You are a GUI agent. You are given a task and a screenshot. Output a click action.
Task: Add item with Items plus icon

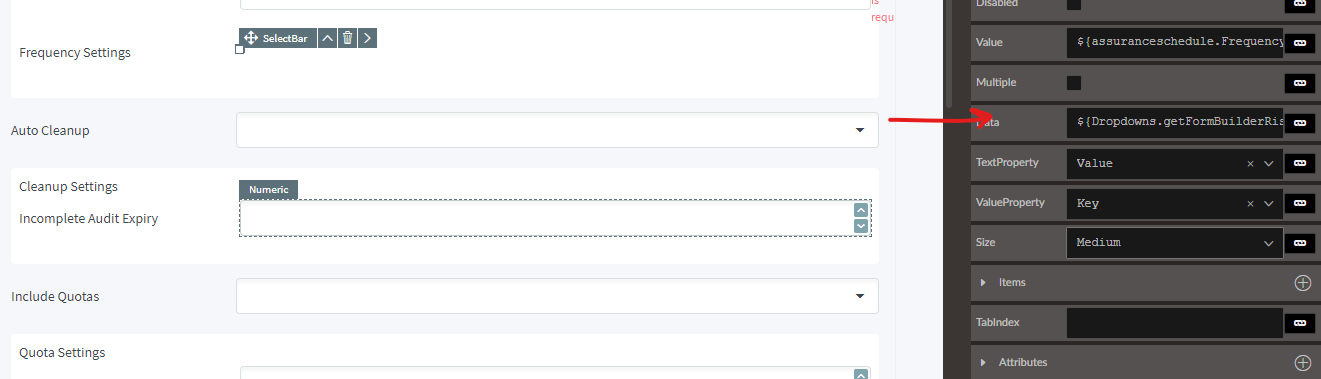coord(1302,283)
